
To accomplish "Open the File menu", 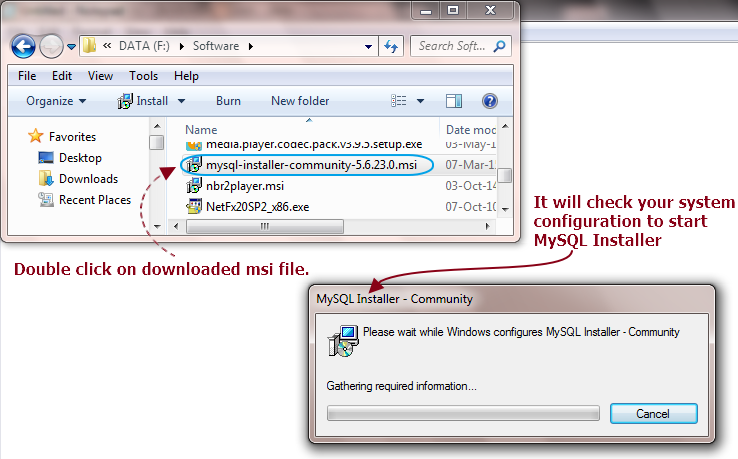I will point(27,76).
